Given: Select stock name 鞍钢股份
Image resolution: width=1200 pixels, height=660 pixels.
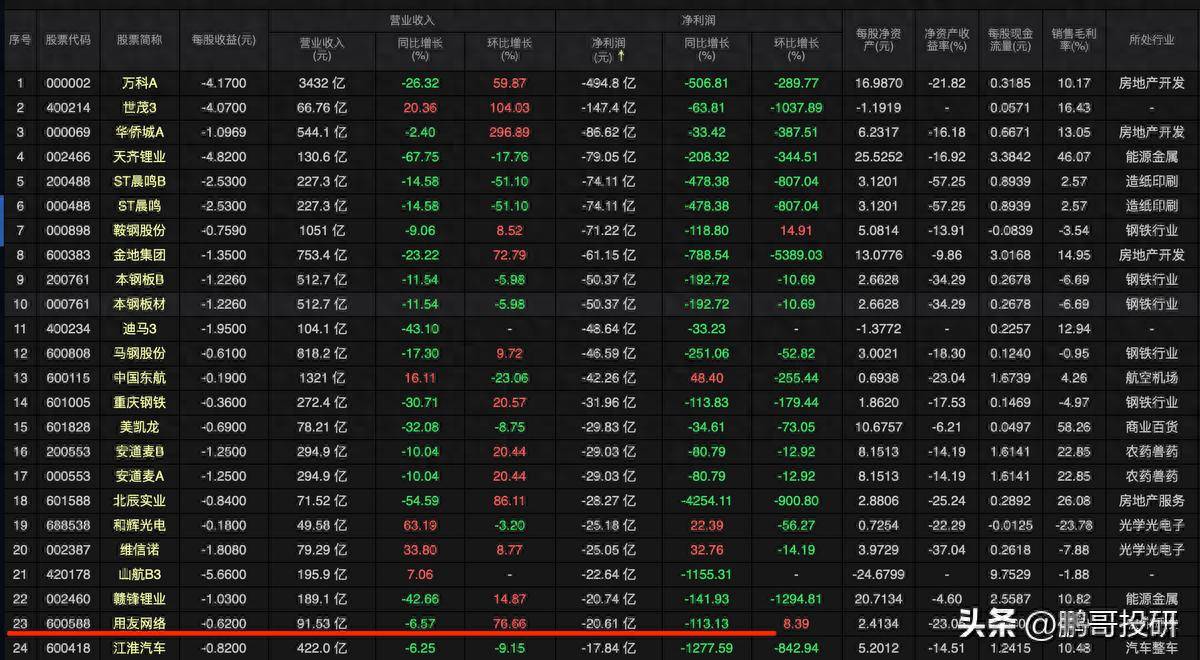Looking at the screenshot, I should (x=139, y=230).
